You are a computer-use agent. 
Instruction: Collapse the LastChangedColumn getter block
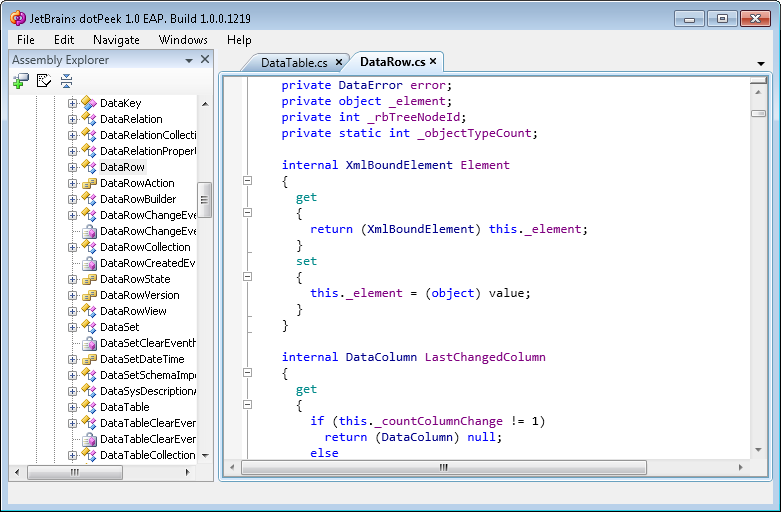click(x=247, y=404)
